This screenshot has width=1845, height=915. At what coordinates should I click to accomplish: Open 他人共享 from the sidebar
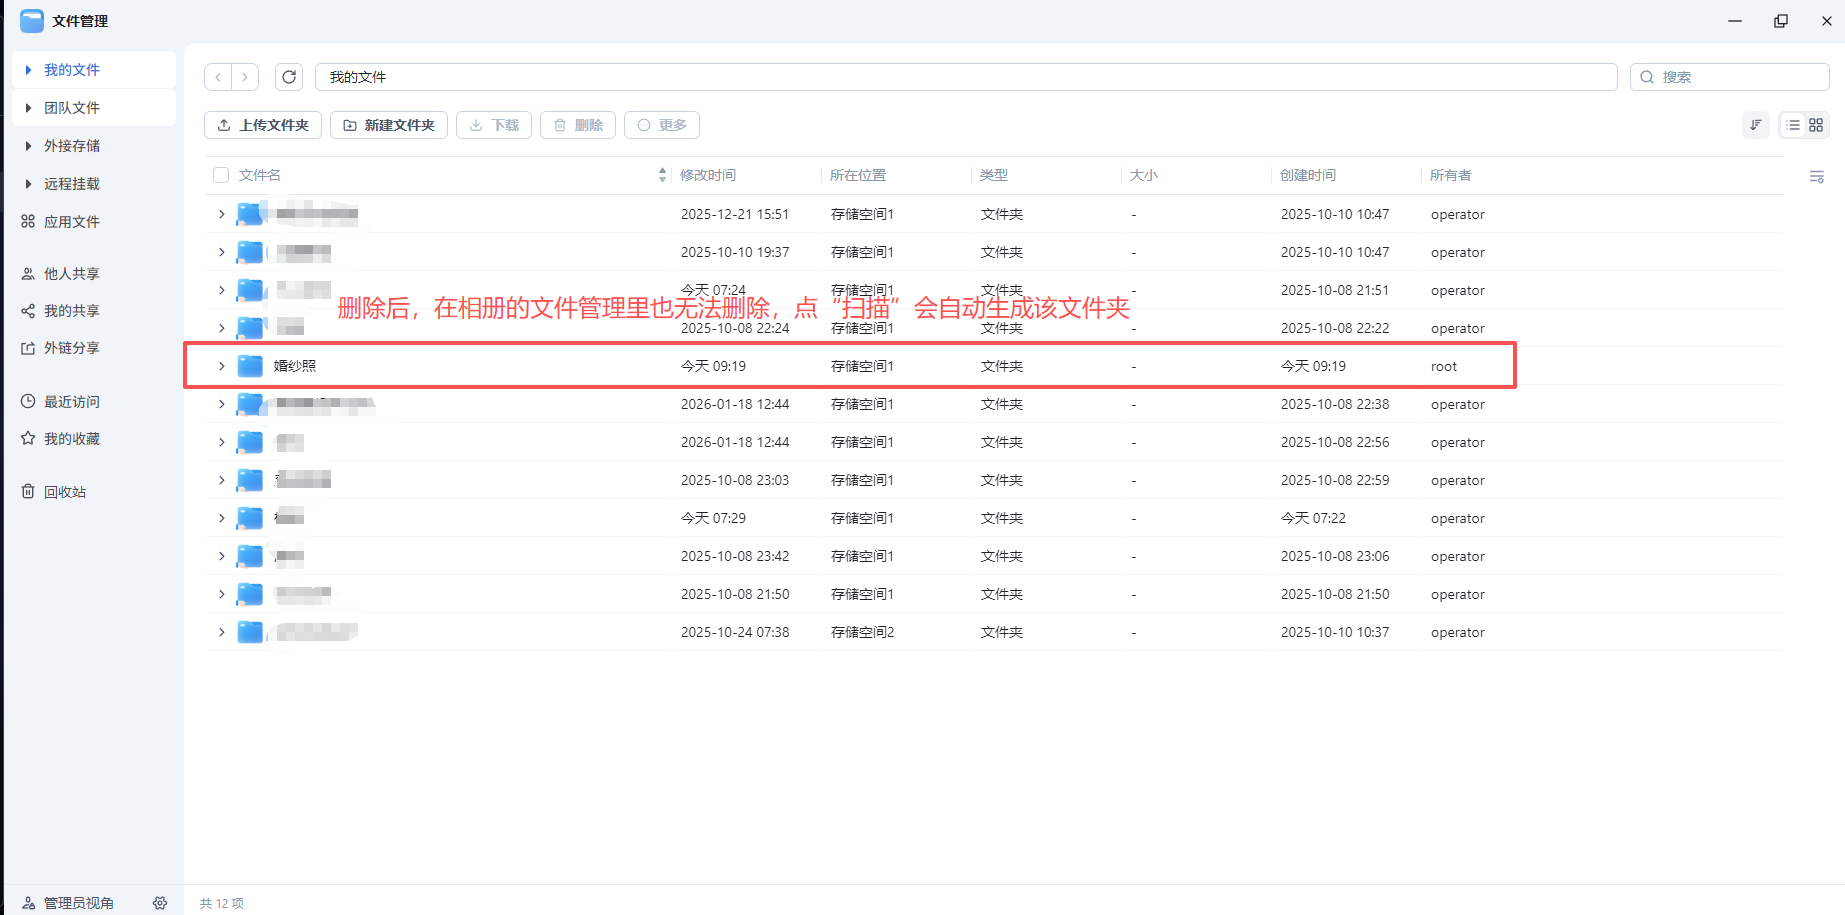[x=71, y=272]
